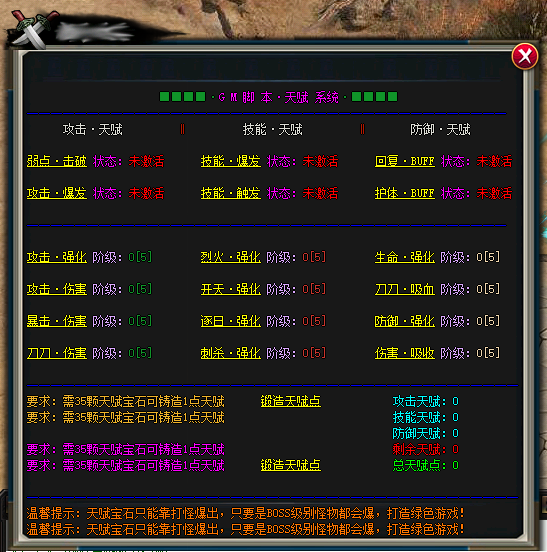Click 刀刀·吸血 defense link
The image size is (547, 552).
click(x=405, y=289)
